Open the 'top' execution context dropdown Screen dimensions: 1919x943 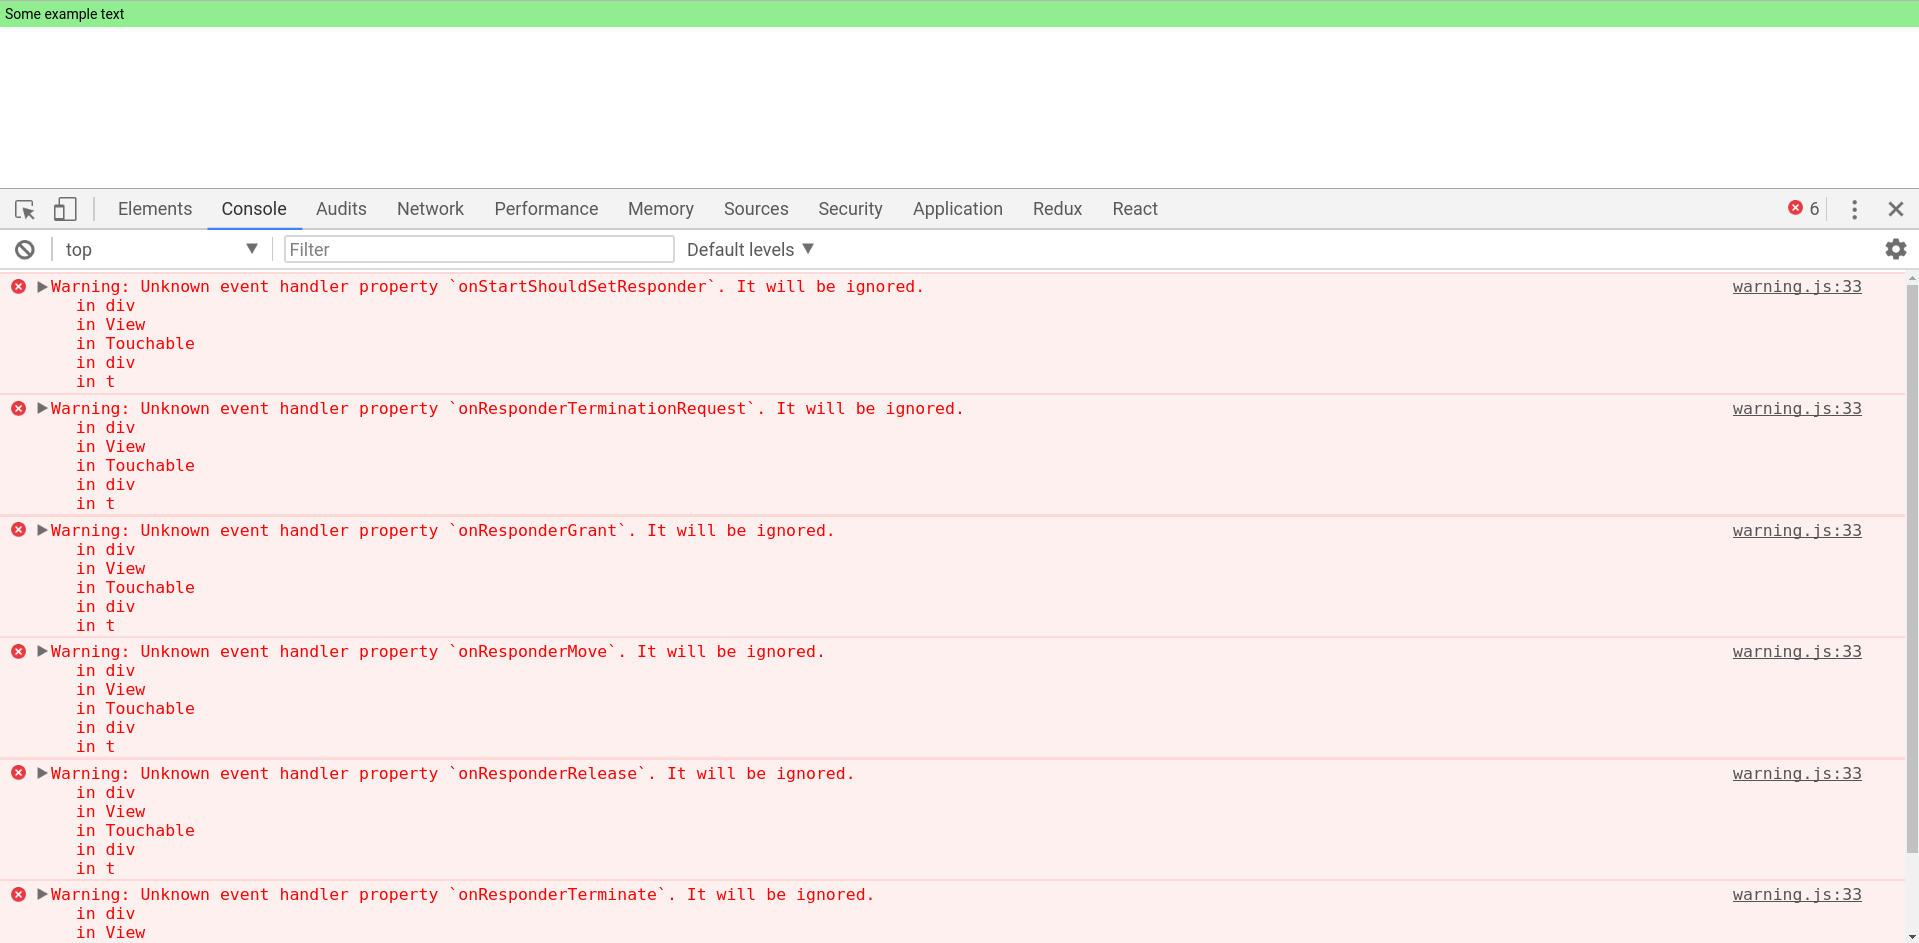(x=161, y=249)
